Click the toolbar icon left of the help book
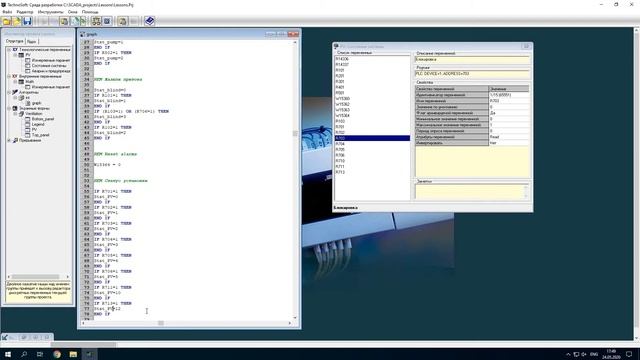640x360 pixels. click(133, 21)
